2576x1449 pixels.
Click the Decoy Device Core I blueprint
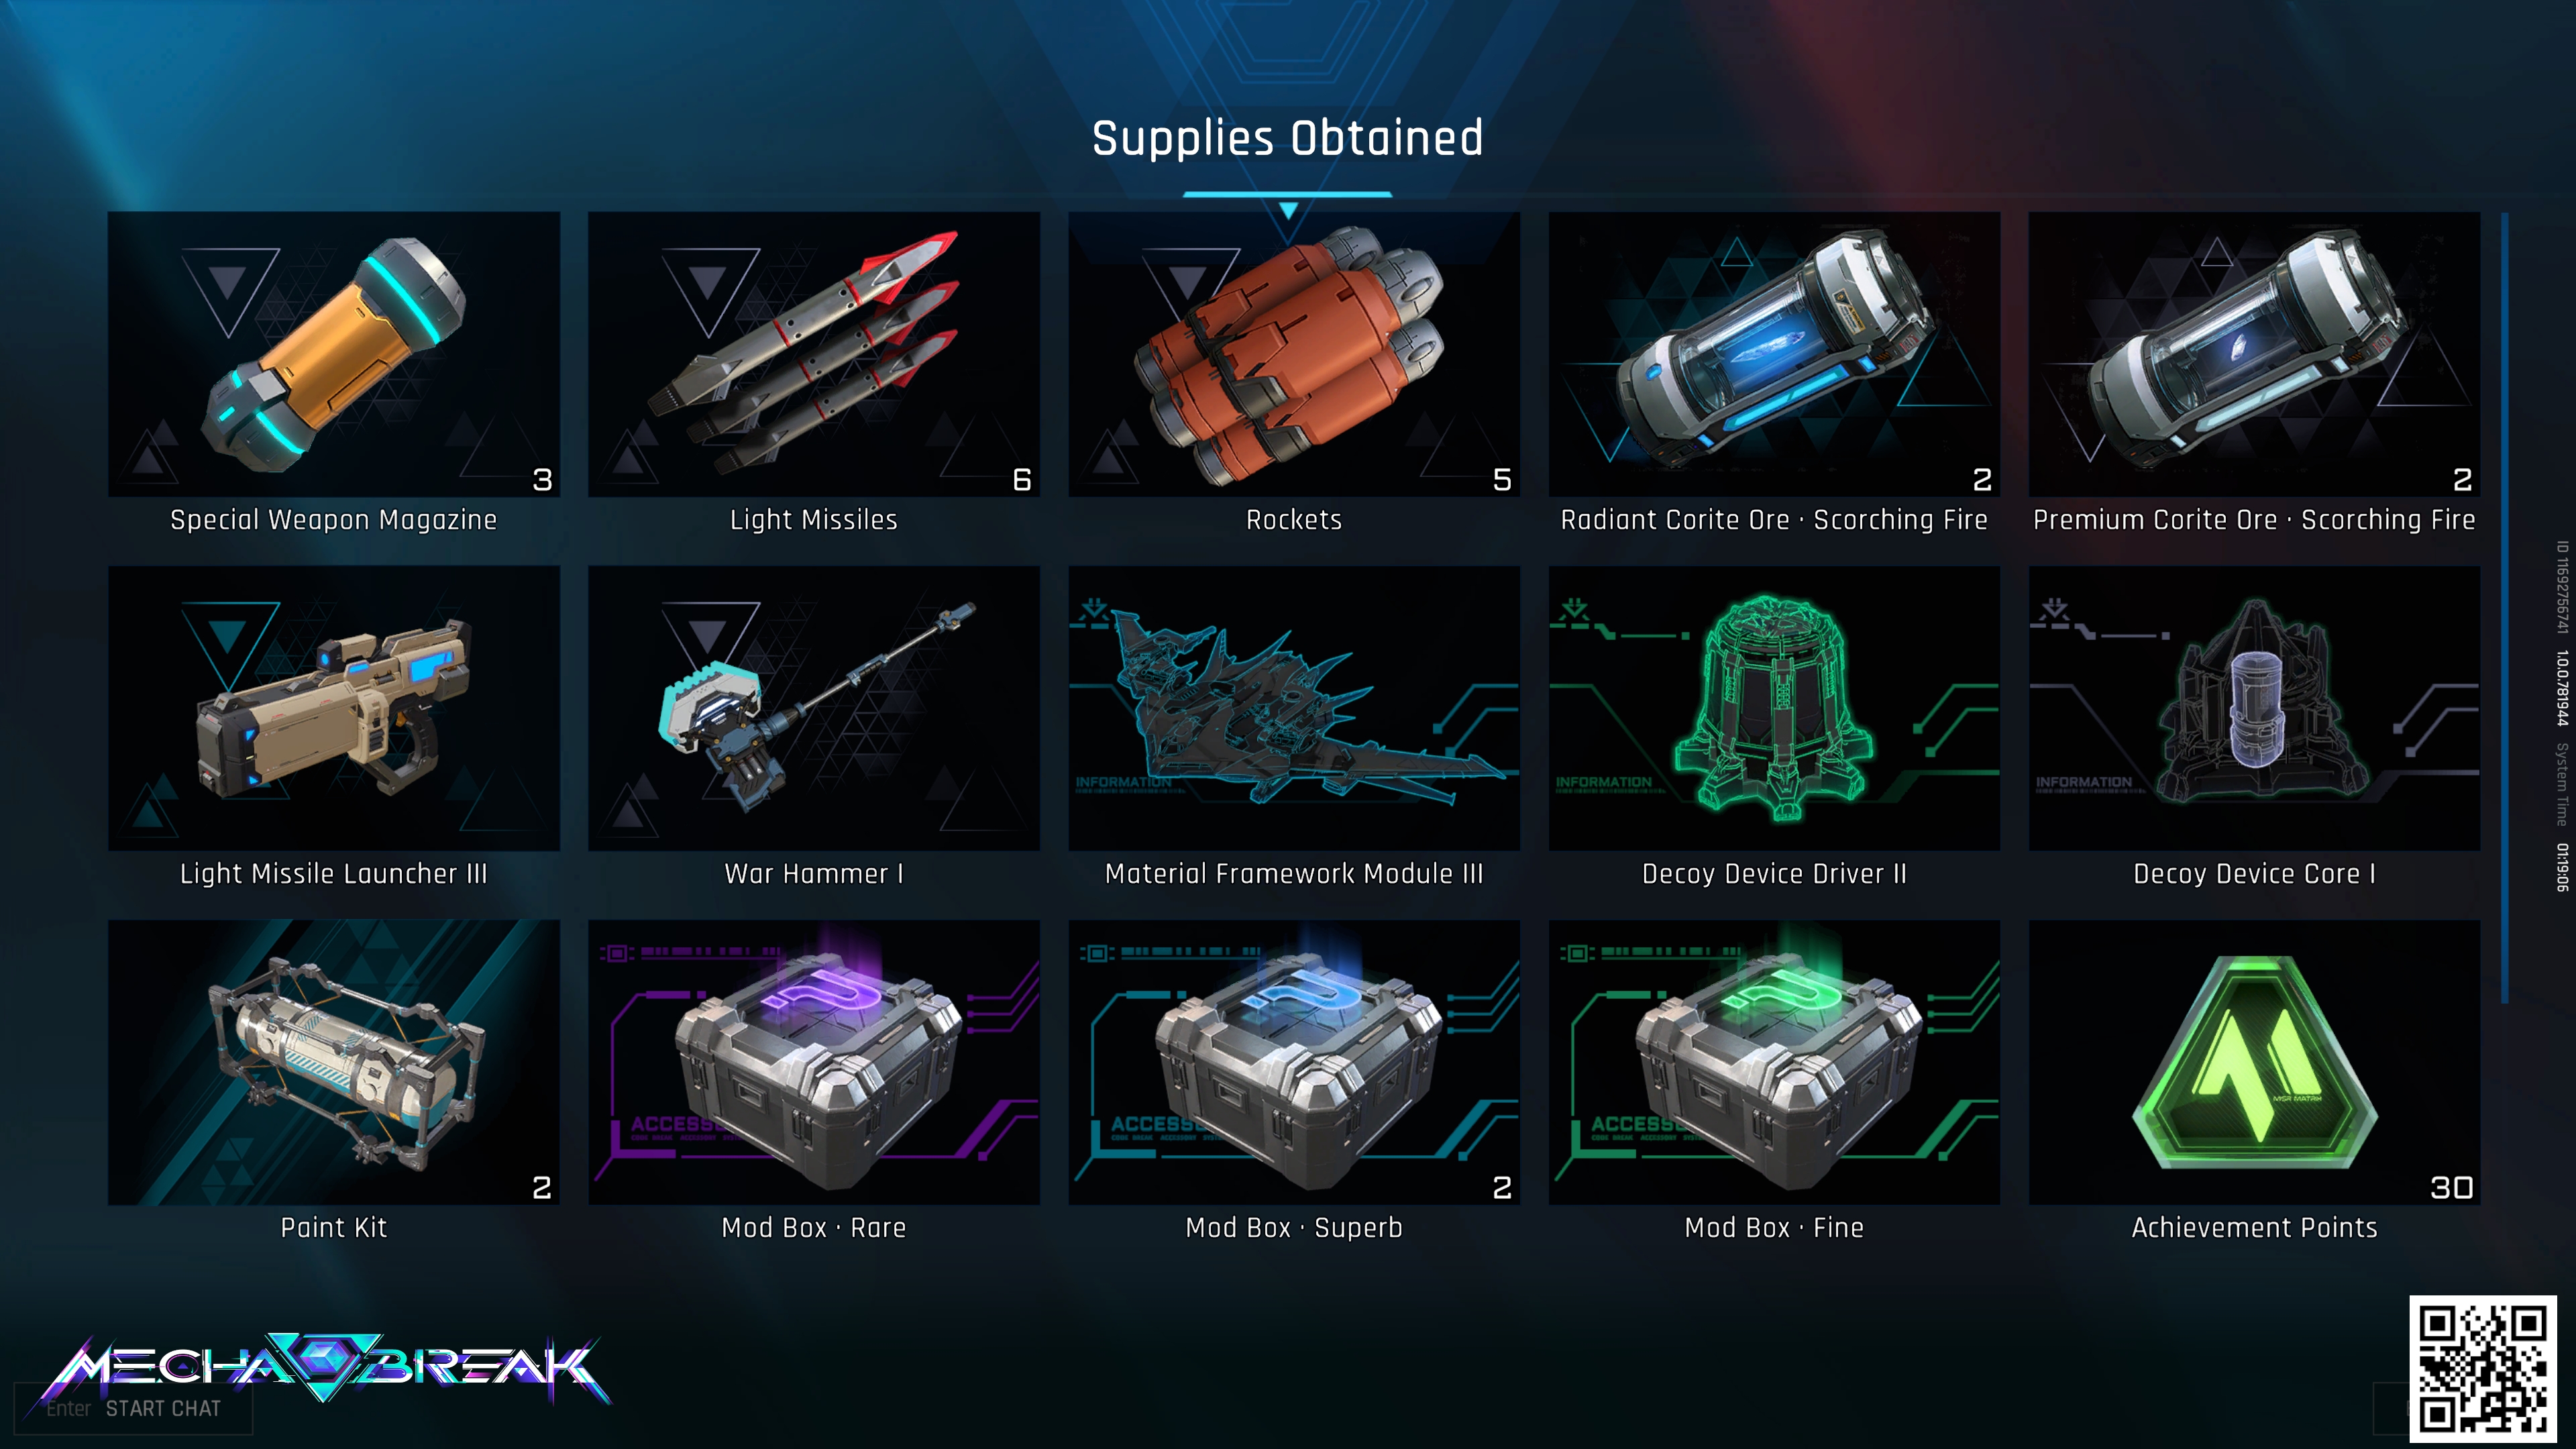click(x=2254, y=708)
